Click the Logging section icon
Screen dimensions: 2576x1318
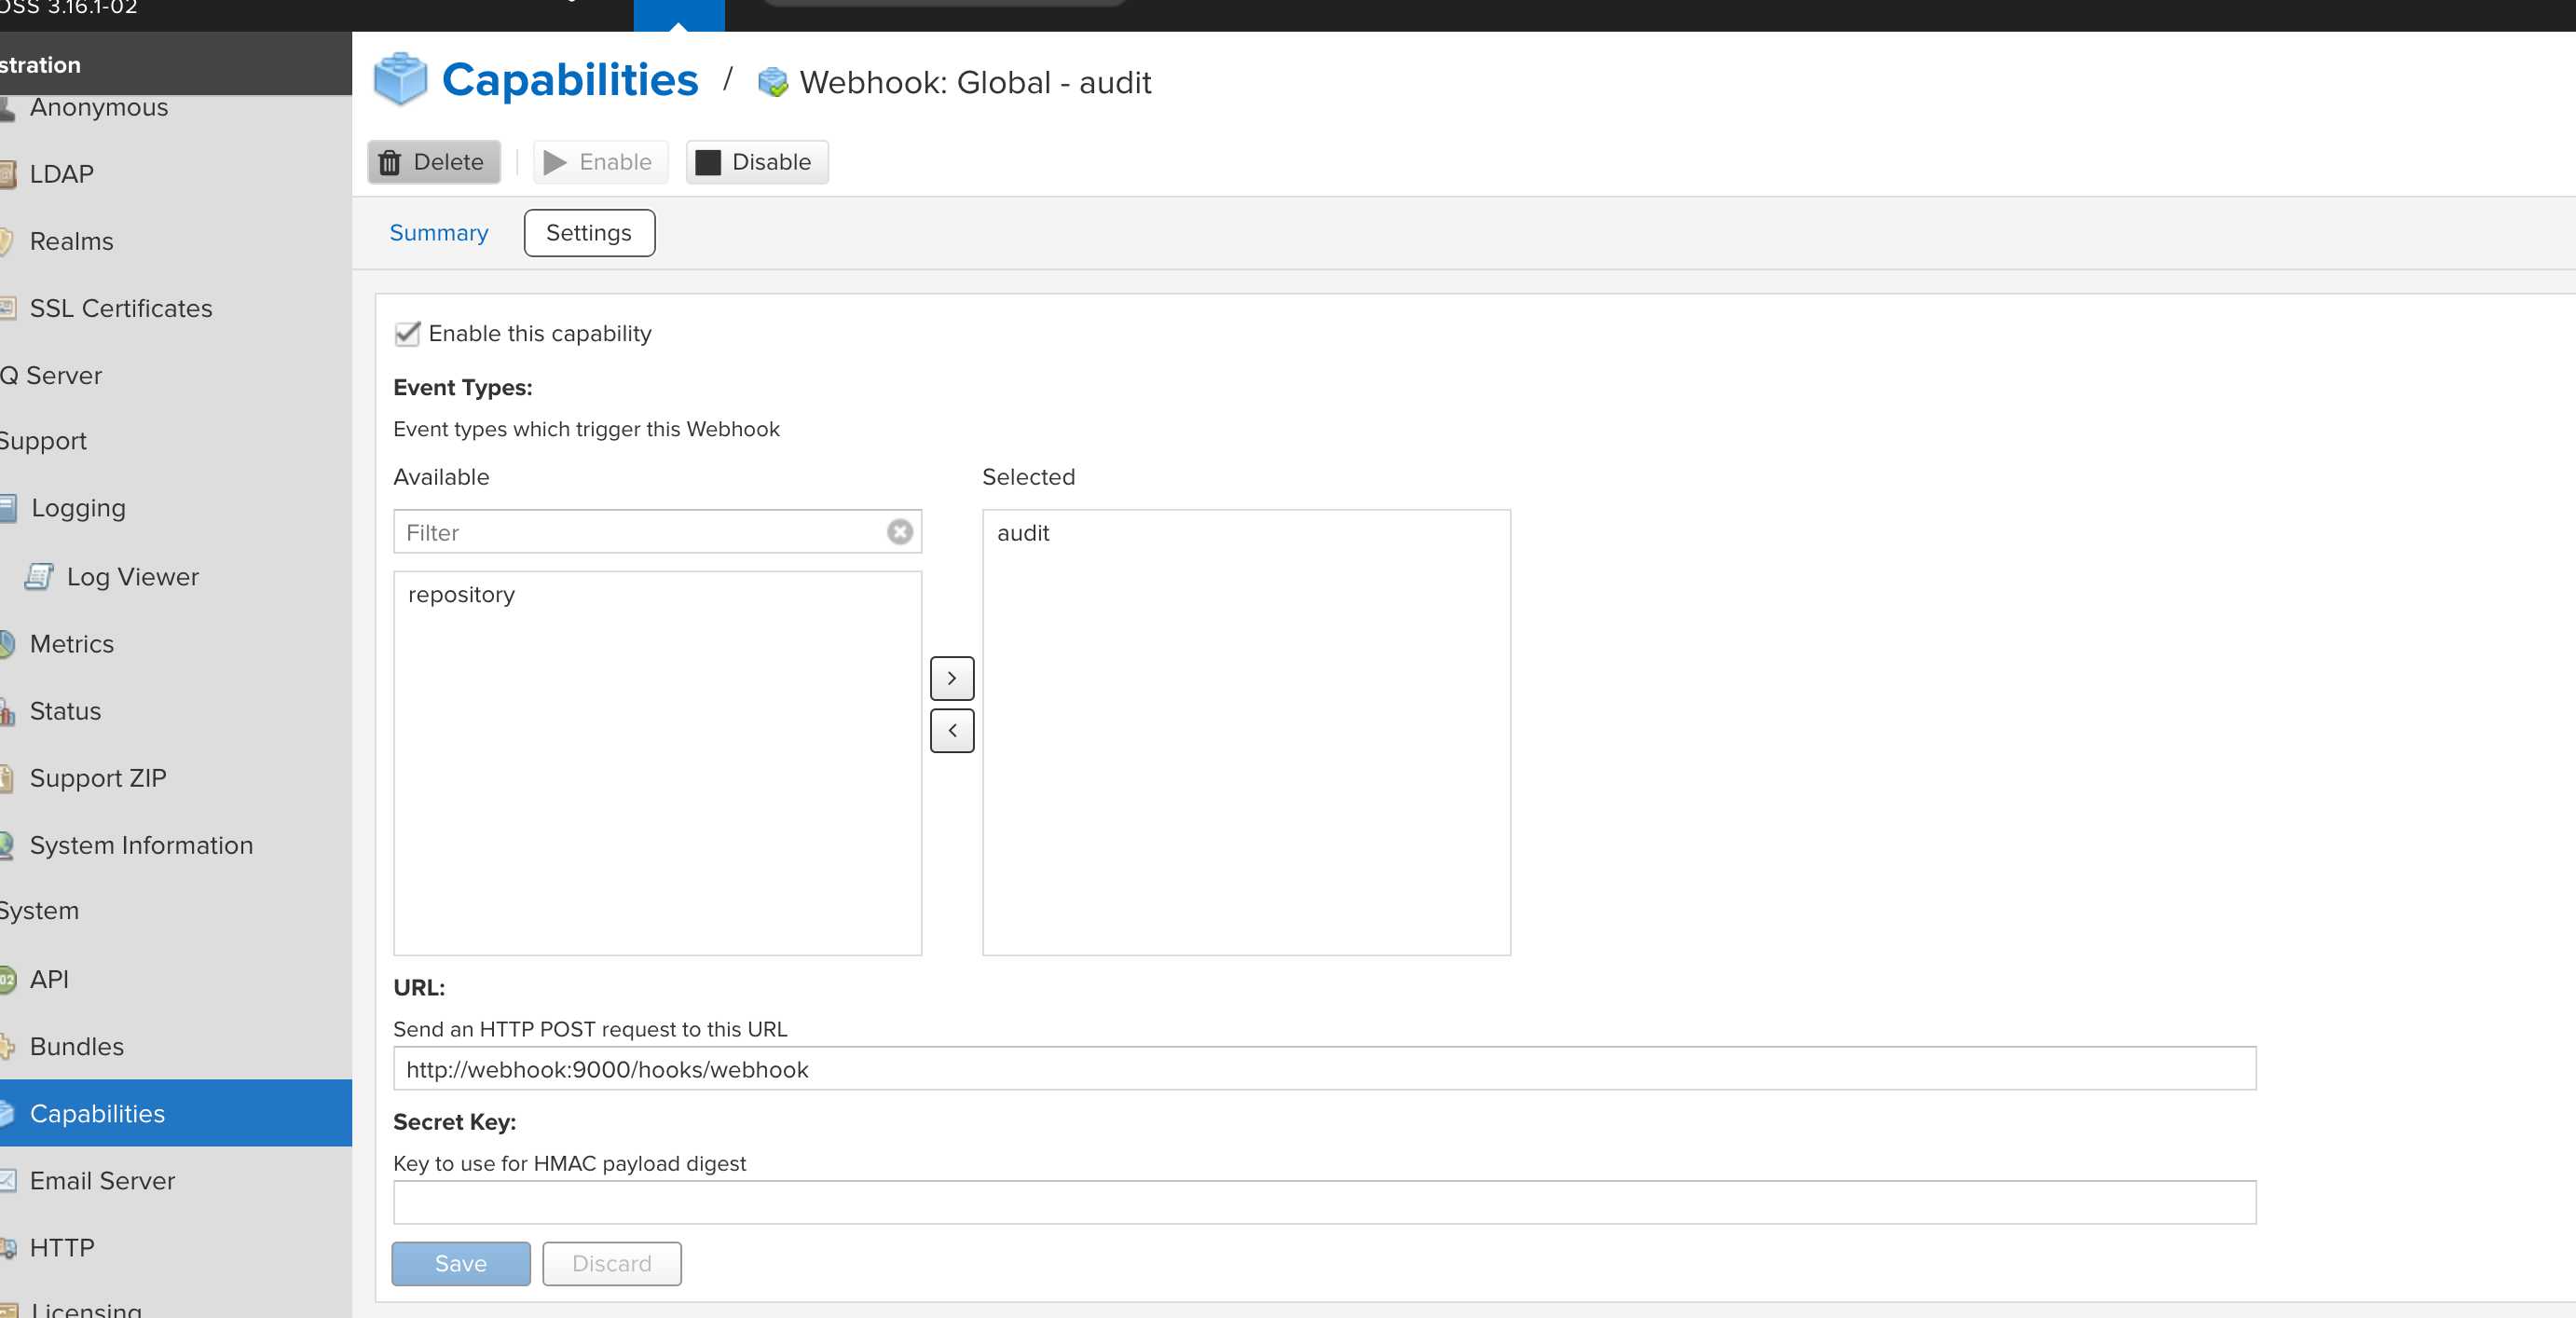click(x=10, y=508)
